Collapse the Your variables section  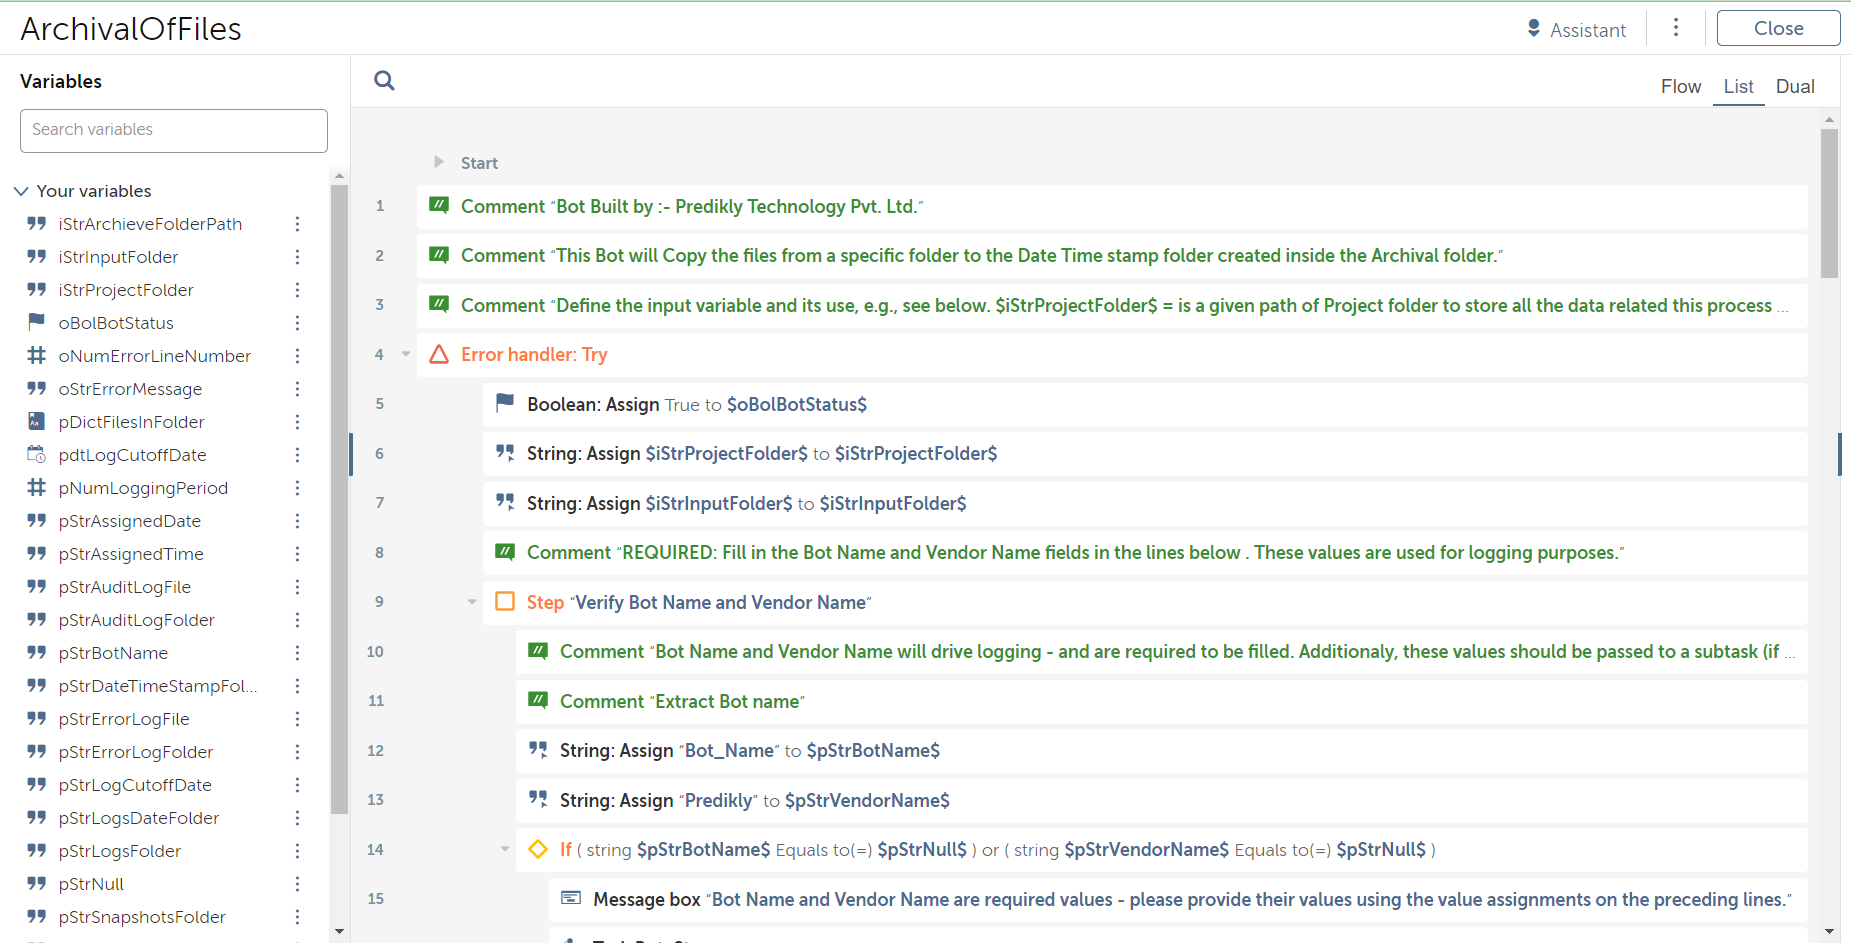click(x=21, y=191)
